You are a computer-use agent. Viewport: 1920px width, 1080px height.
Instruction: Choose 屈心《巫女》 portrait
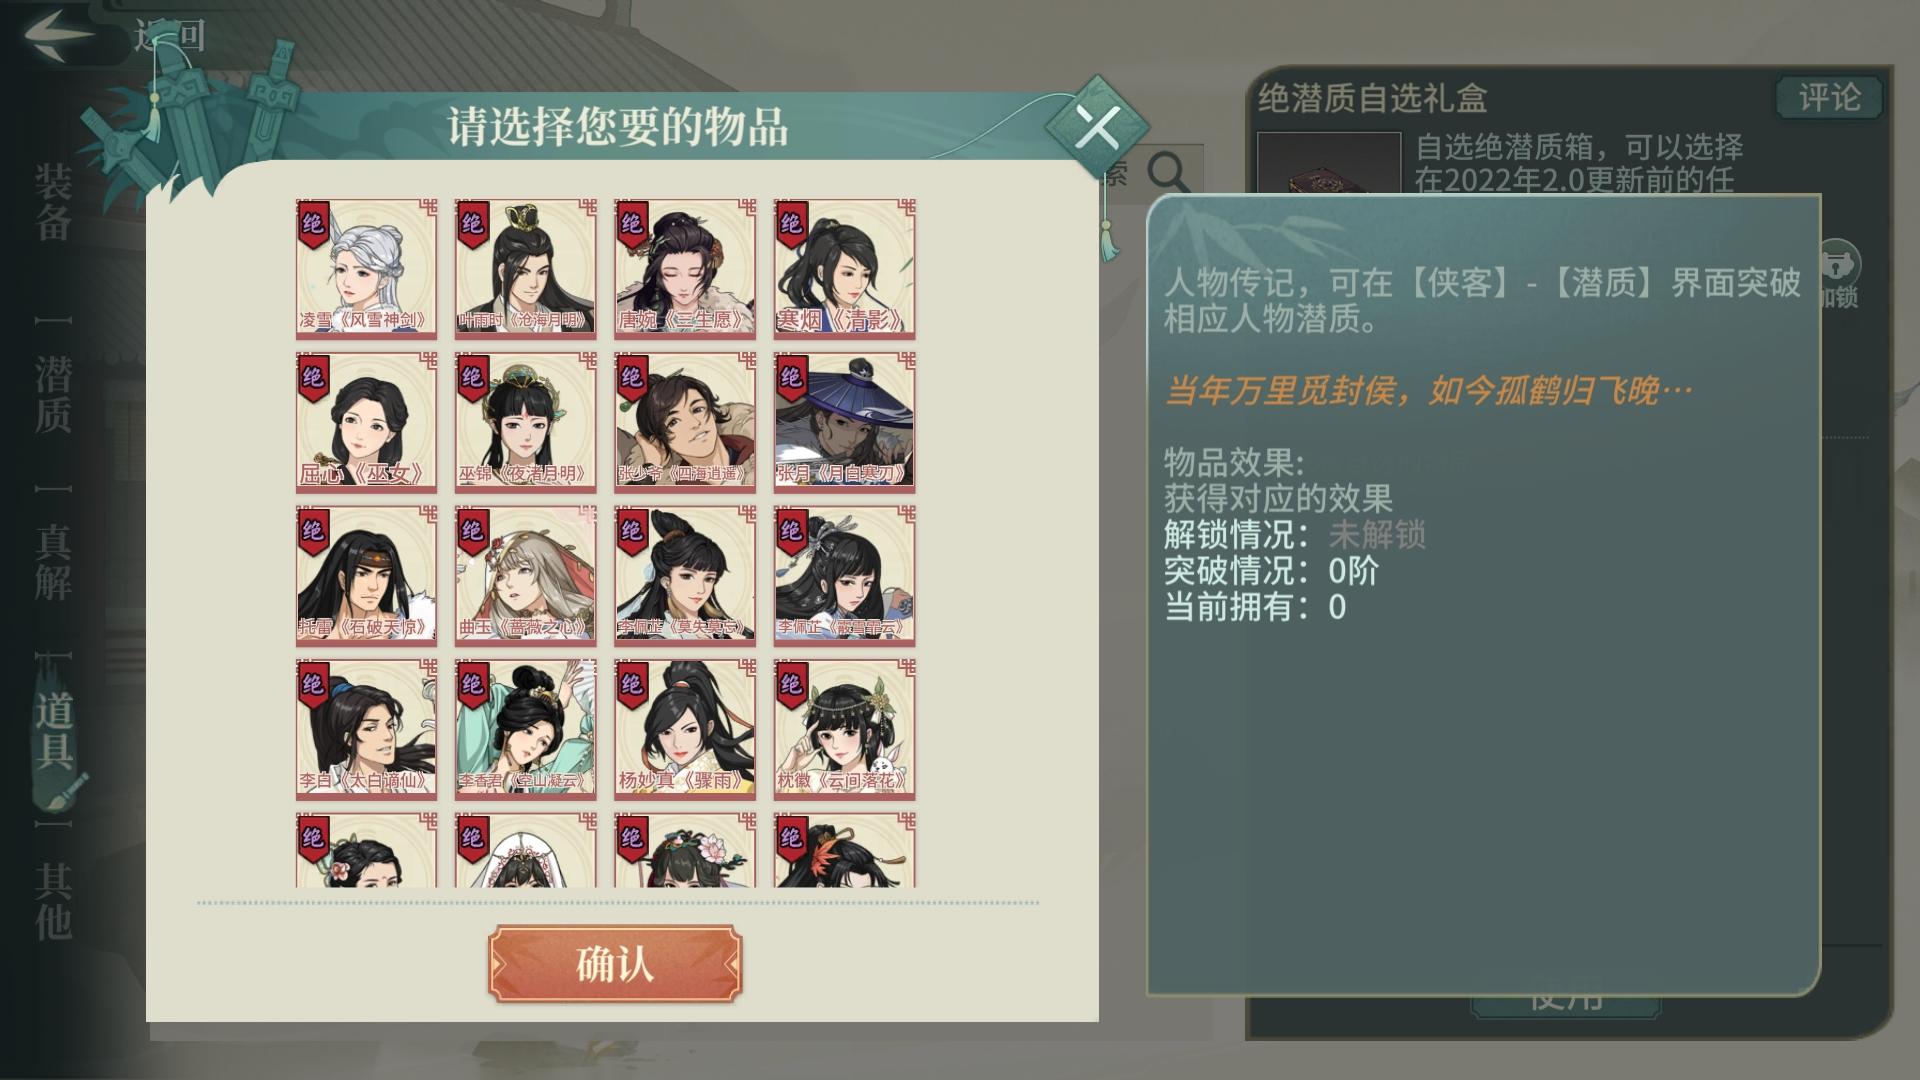(x=366, y=422)
